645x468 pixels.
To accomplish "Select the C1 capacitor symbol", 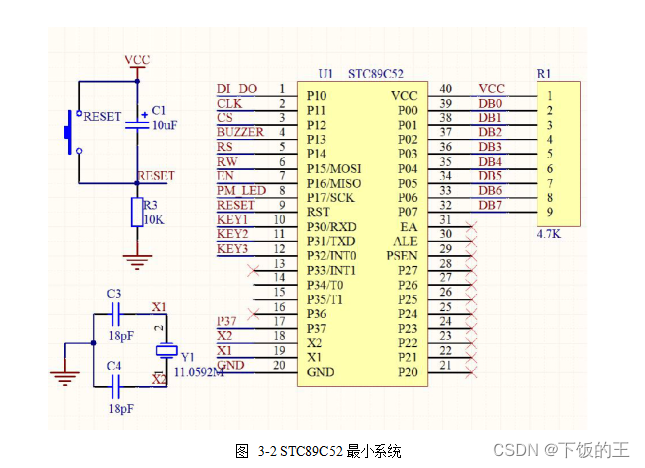I will click(x=137, y=125).
